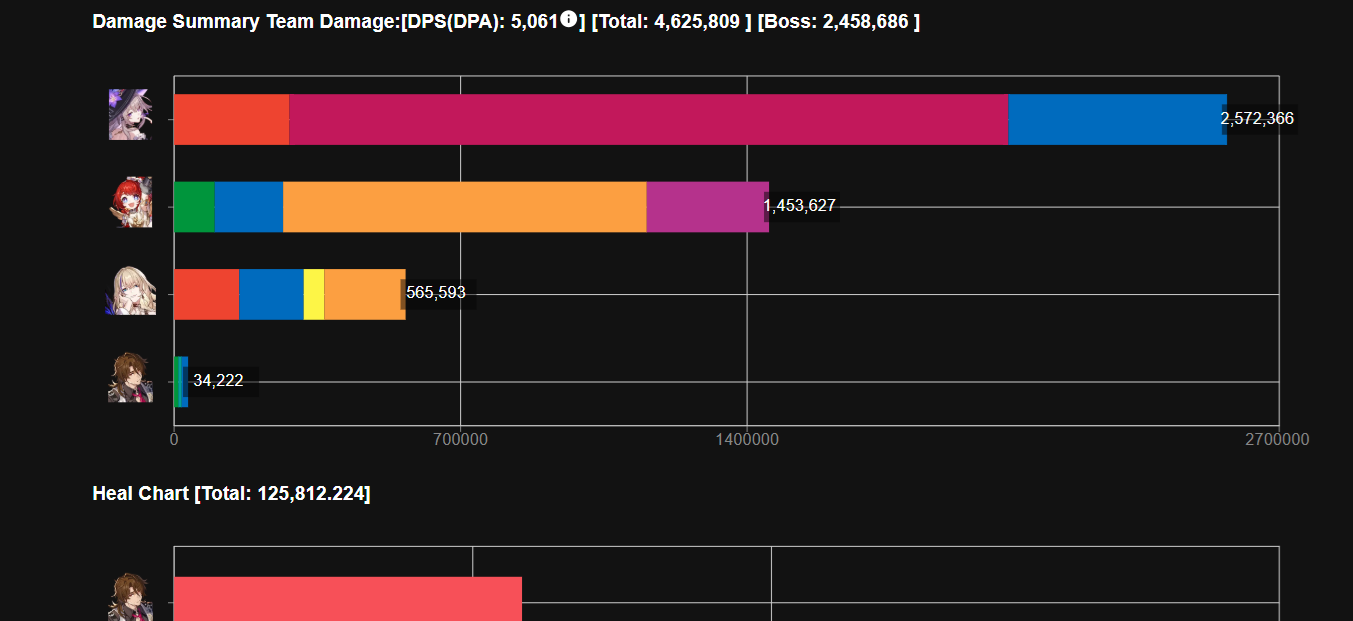Click the 1,453,627 damage label
The image size is (1353, 621).
799,206
